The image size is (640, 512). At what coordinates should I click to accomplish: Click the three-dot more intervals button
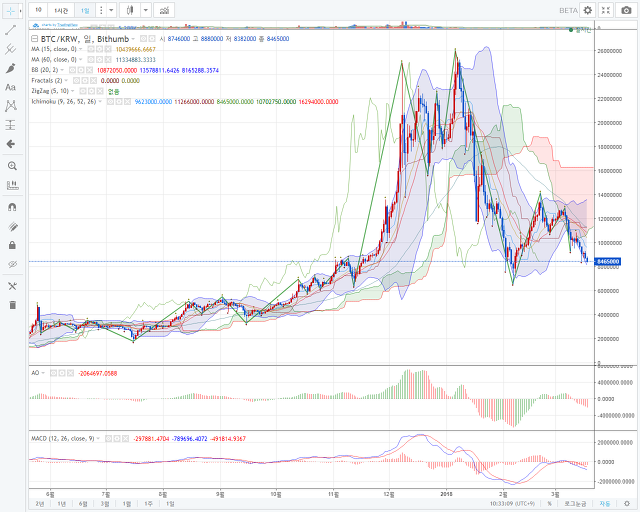pyautogui.click(x=101, y=10)
